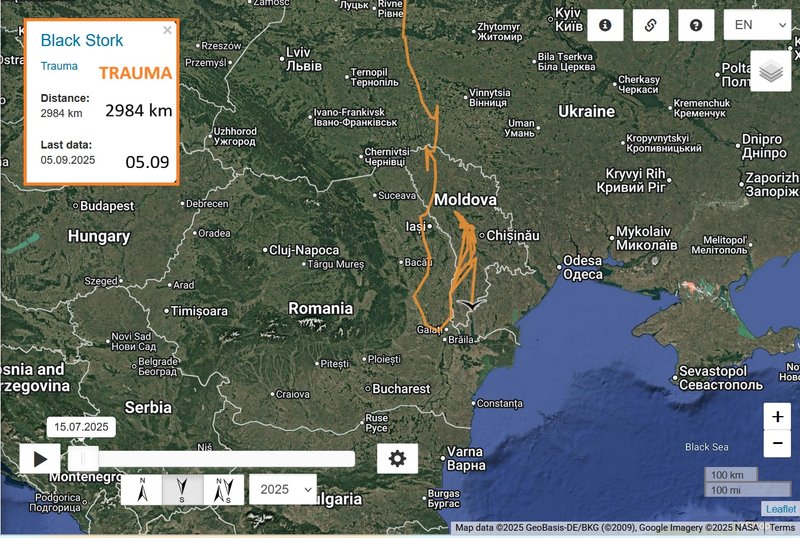Select the northward migration icon
800x538 pixels.
(x=142, y=490)
